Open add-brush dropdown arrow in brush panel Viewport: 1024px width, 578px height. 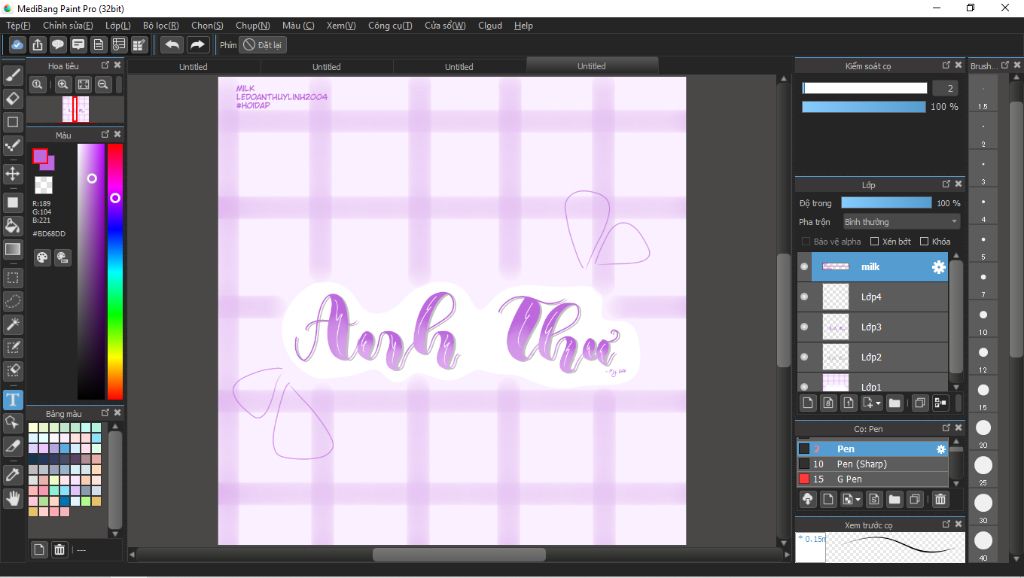[858, 500]
